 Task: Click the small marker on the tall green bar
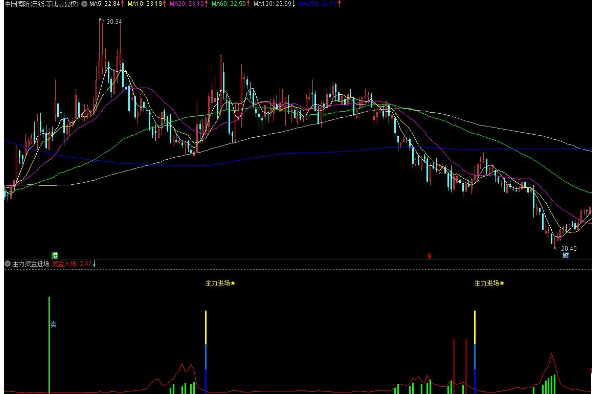tap(54, 324)
